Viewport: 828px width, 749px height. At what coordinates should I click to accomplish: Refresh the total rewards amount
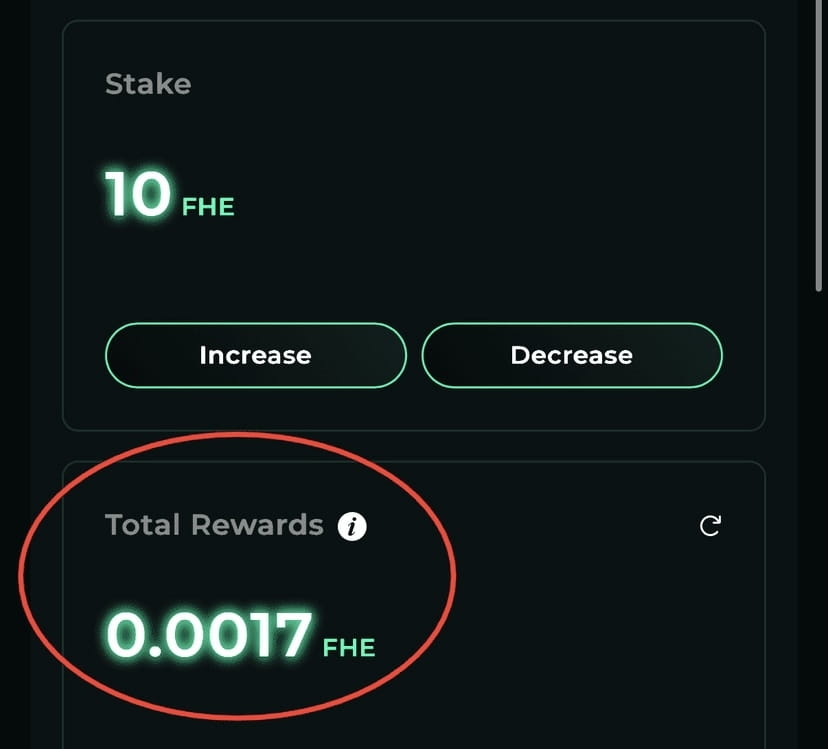tap(710, 526)
